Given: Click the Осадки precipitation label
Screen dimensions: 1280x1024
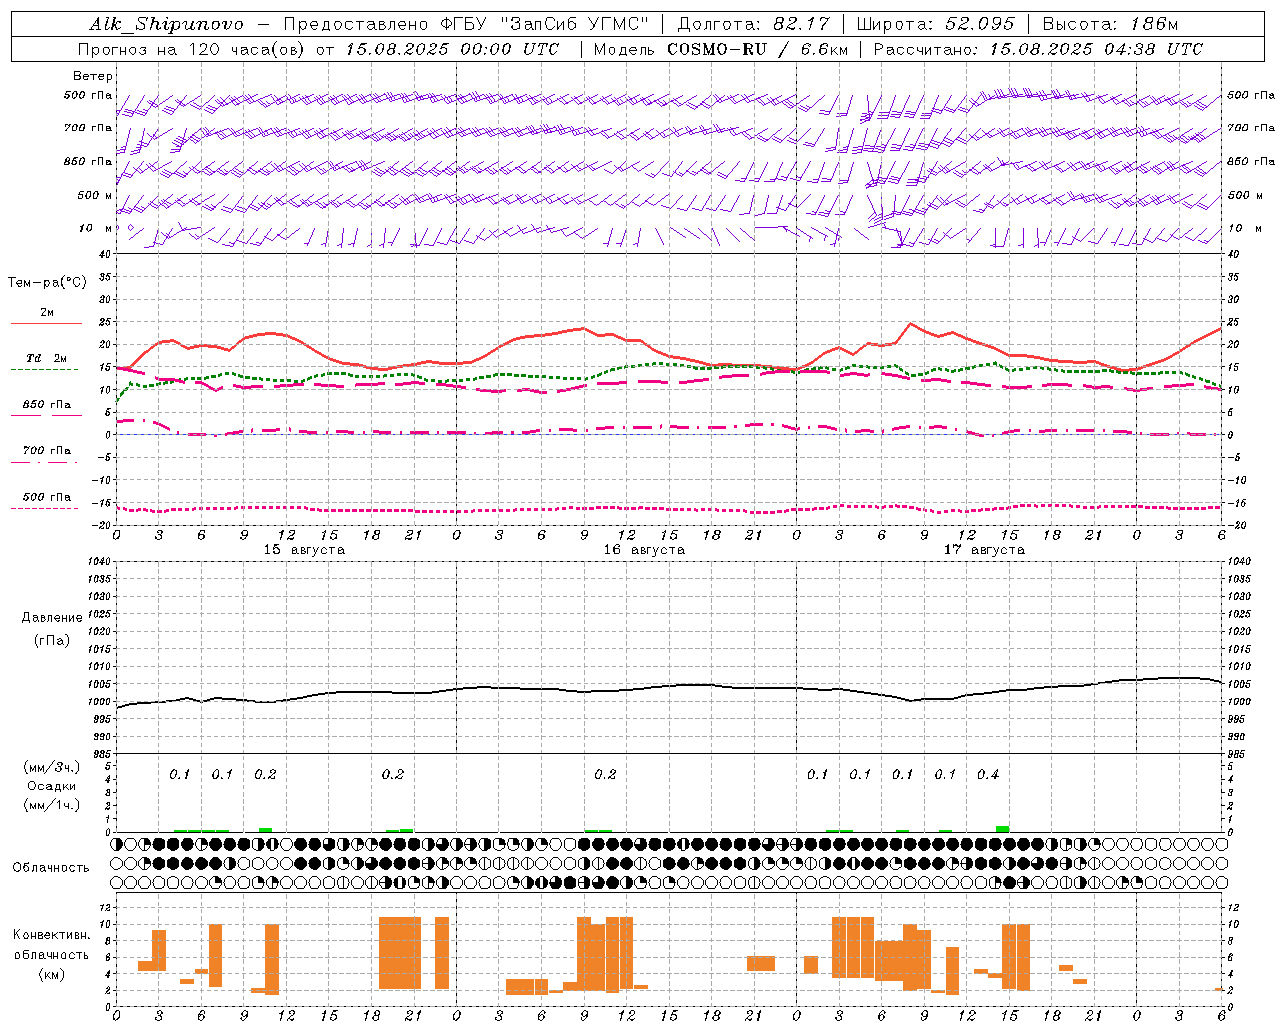Looking at the screenshot, I should click(52, 786).
